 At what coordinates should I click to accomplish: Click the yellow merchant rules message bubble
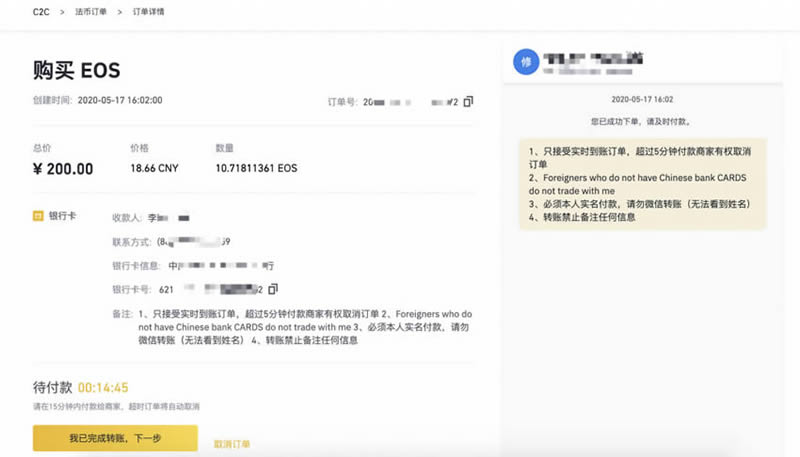tap(642, 183)
